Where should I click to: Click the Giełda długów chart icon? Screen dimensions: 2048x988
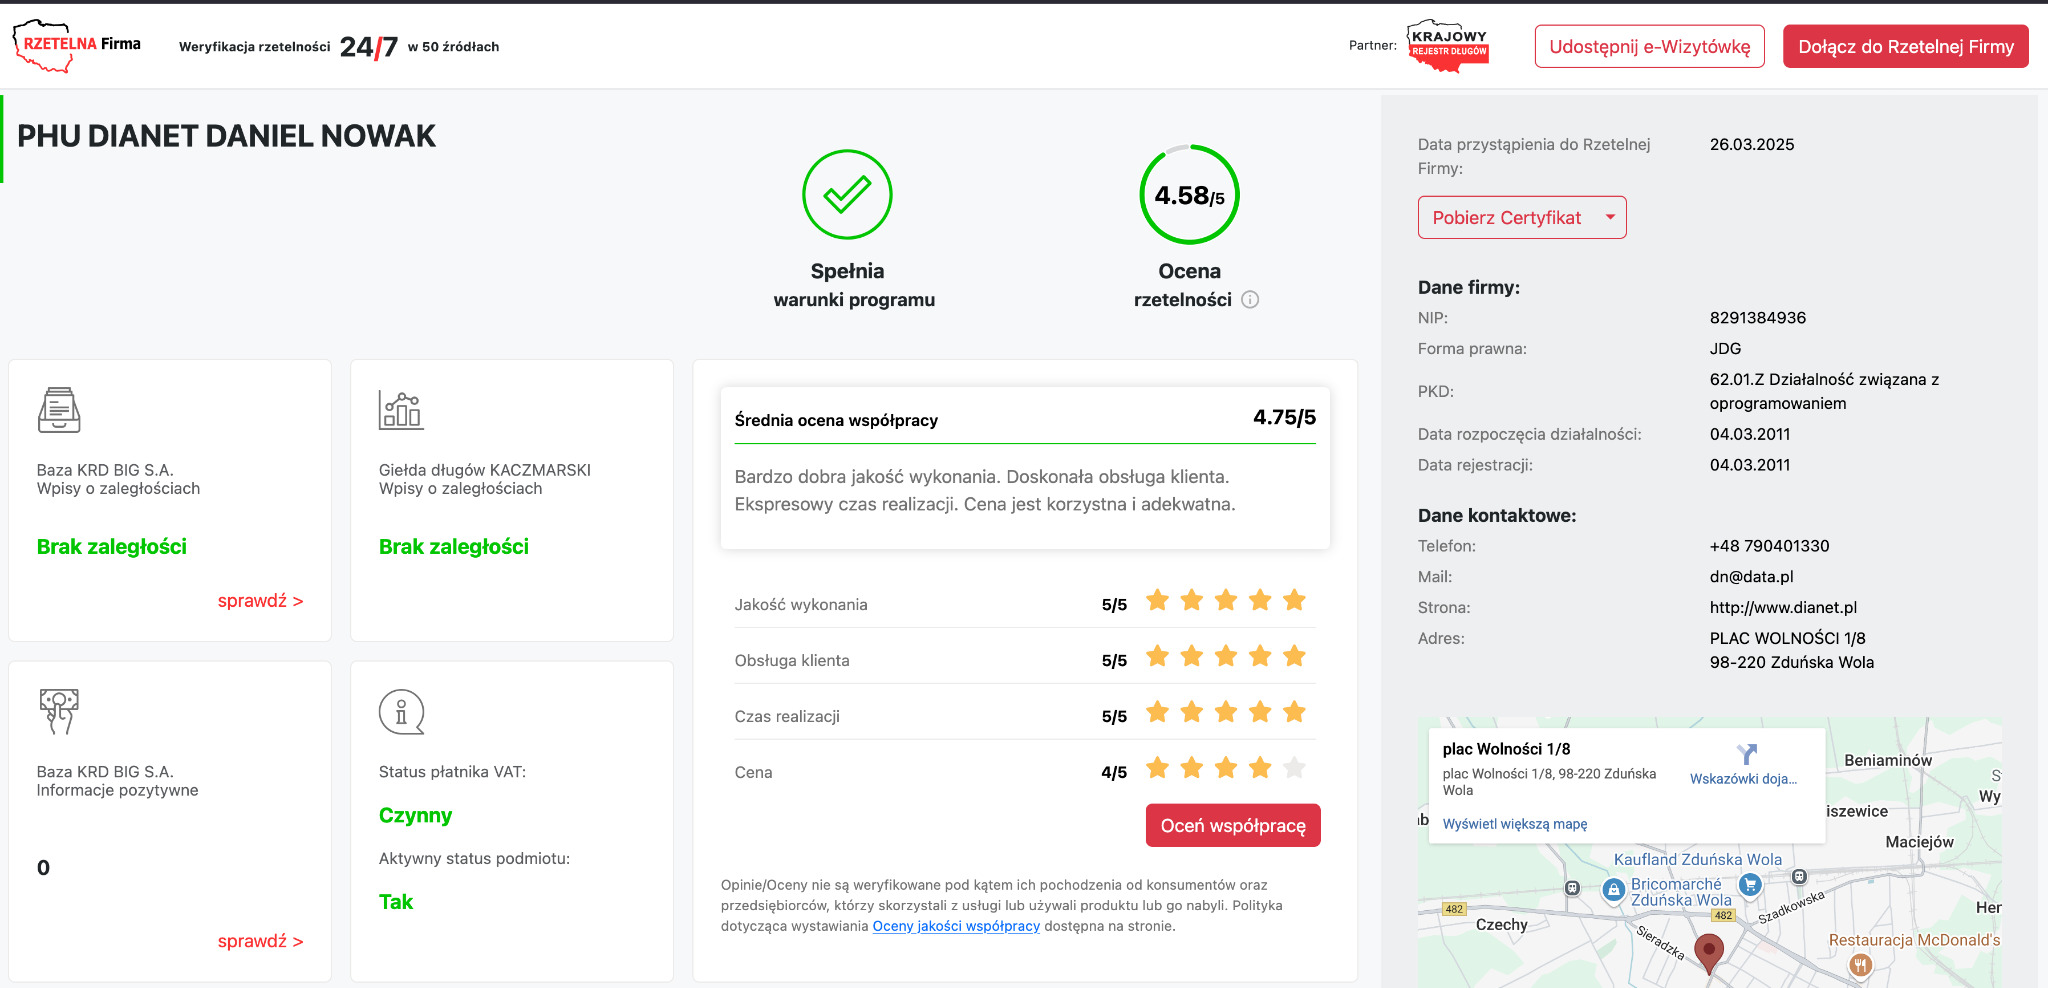click(401, 410)
